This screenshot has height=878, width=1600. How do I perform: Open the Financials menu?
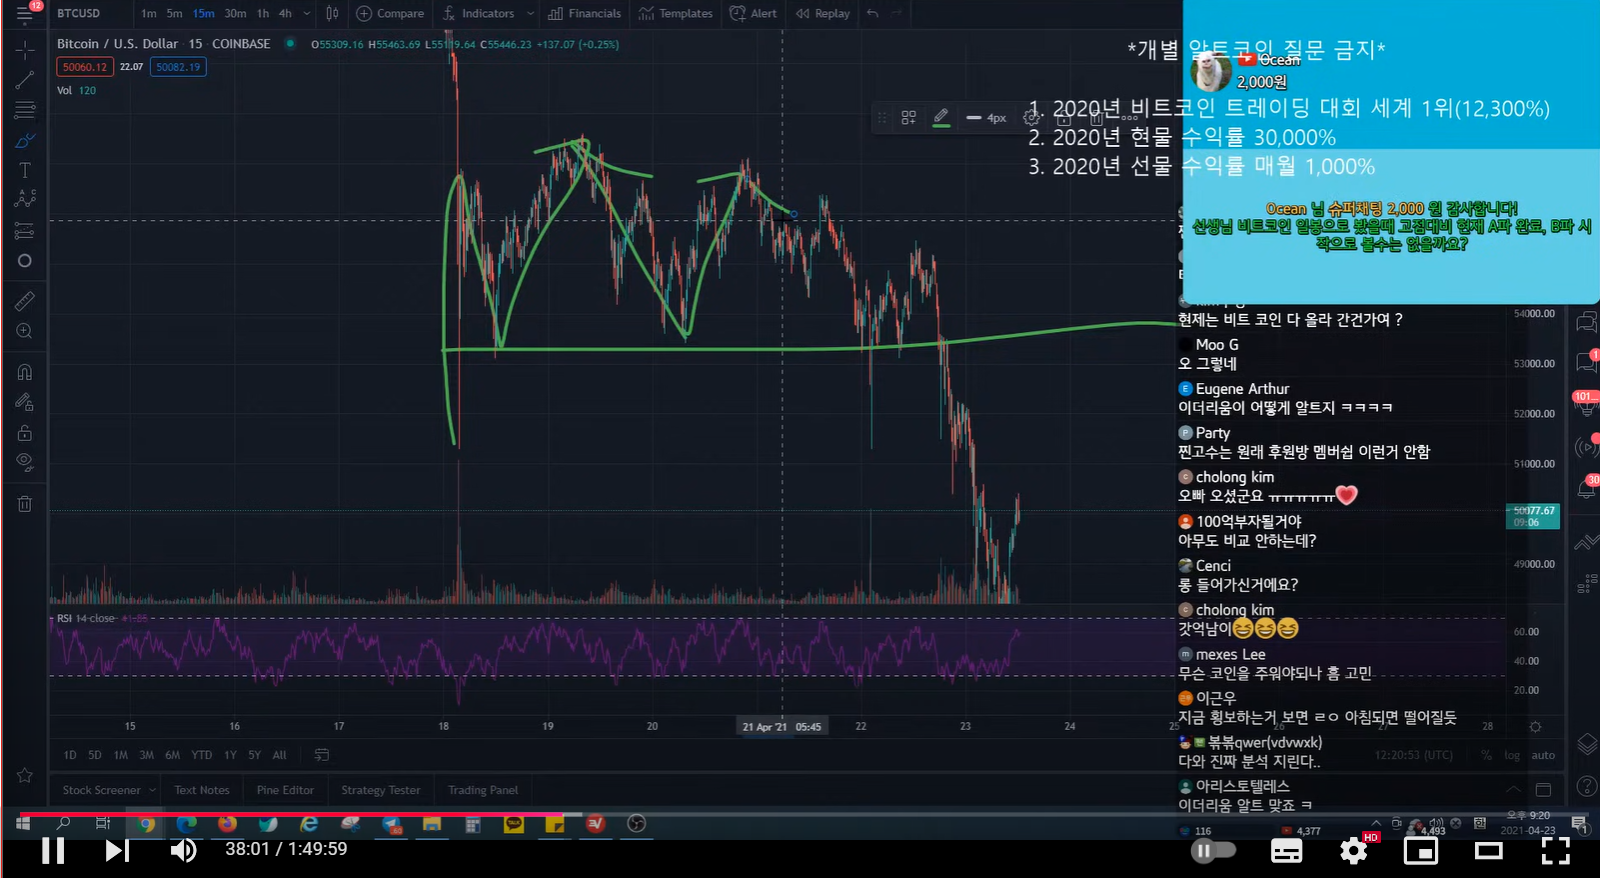584,13
